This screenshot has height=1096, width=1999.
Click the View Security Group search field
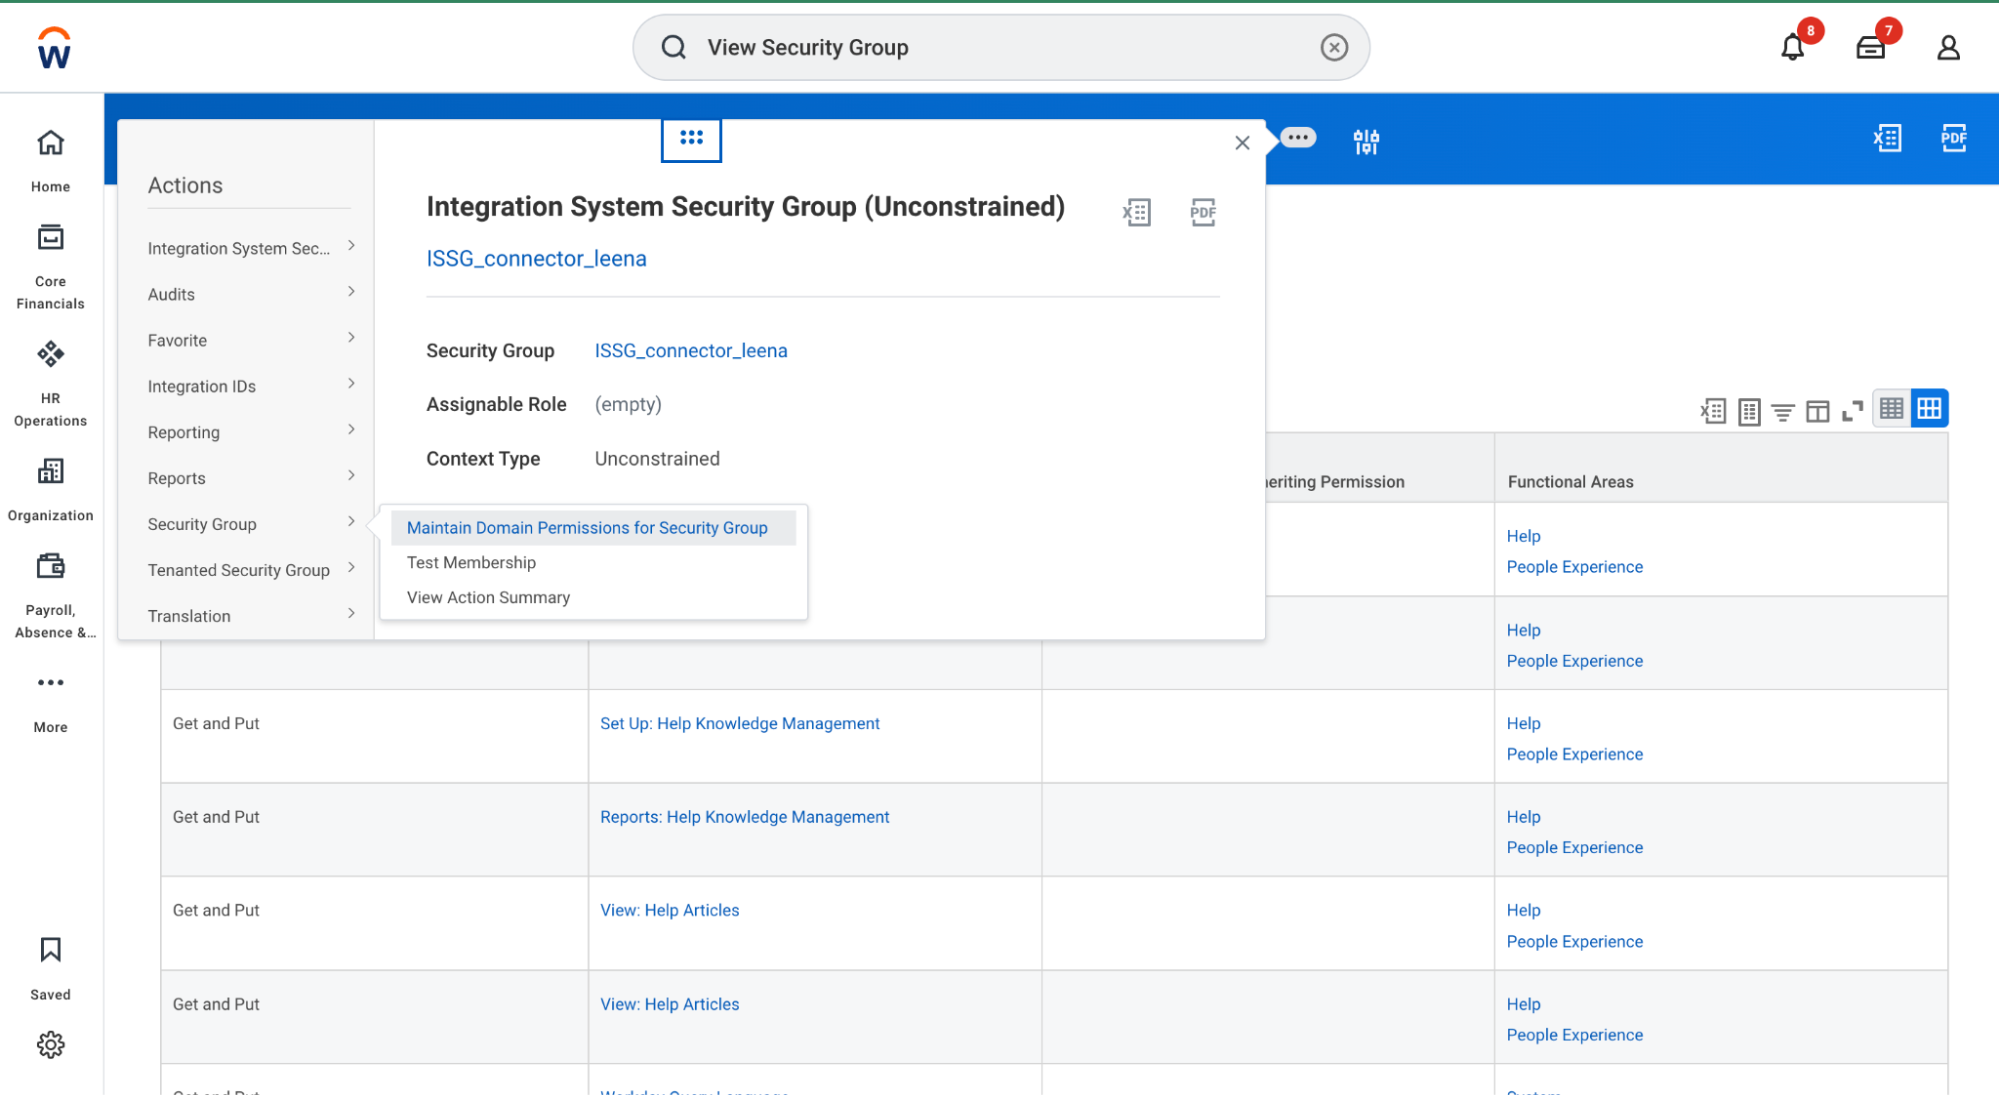1000,47
